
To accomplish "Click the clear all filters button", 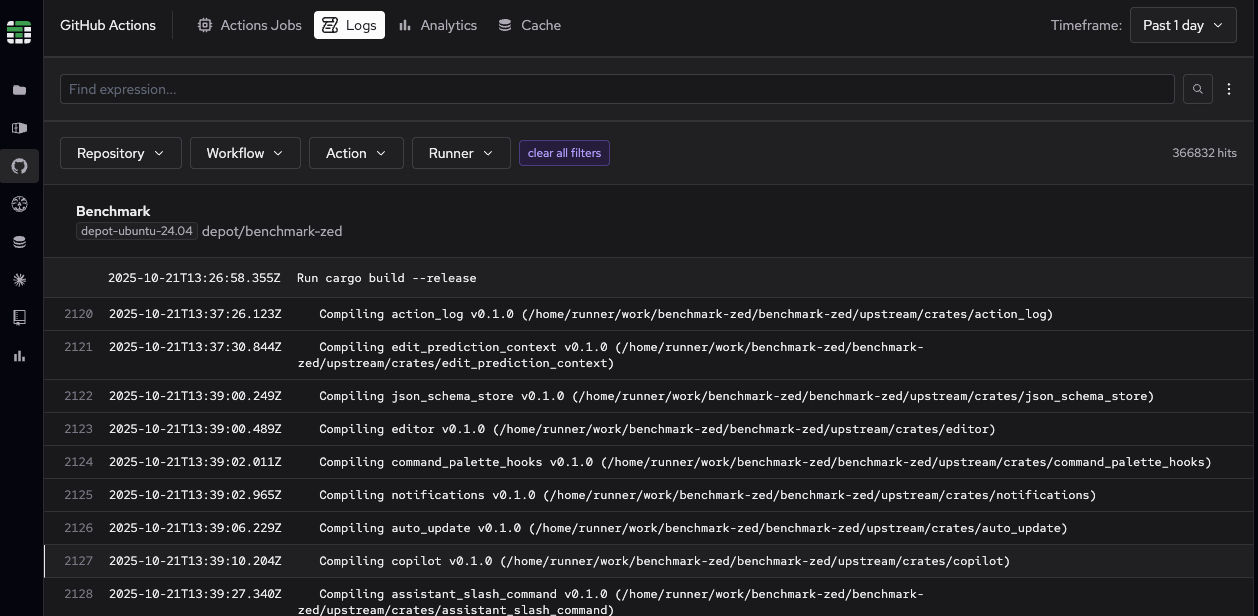I will click(x=564, y=153).
